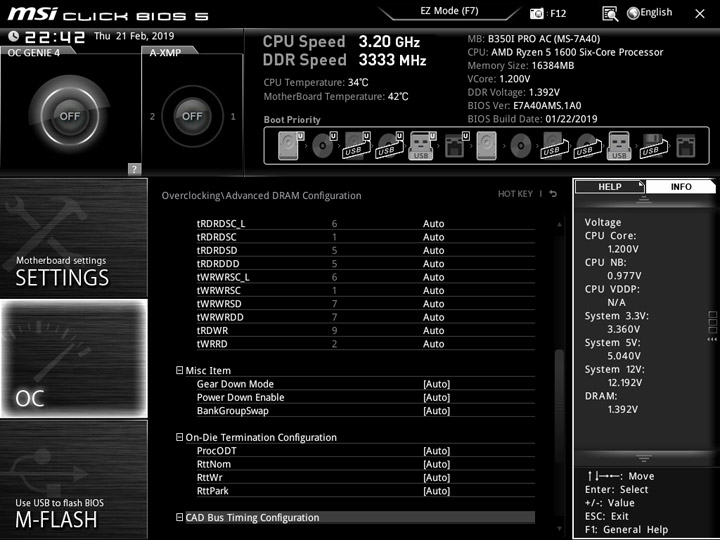This screenshot has height=540, width=720.
Task: Click the settings list scroll up arrow
Action: pyautogui.click(x=559, y=224)
